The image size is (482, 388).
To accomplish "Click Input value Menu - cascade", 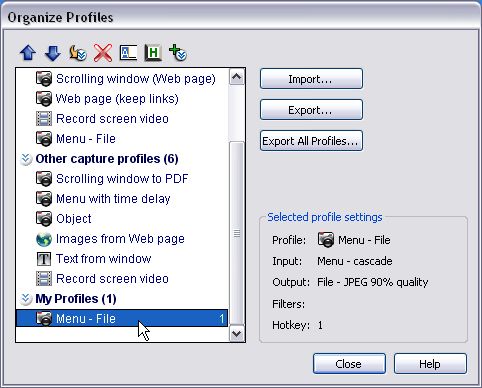I will (x=354, y=261).
